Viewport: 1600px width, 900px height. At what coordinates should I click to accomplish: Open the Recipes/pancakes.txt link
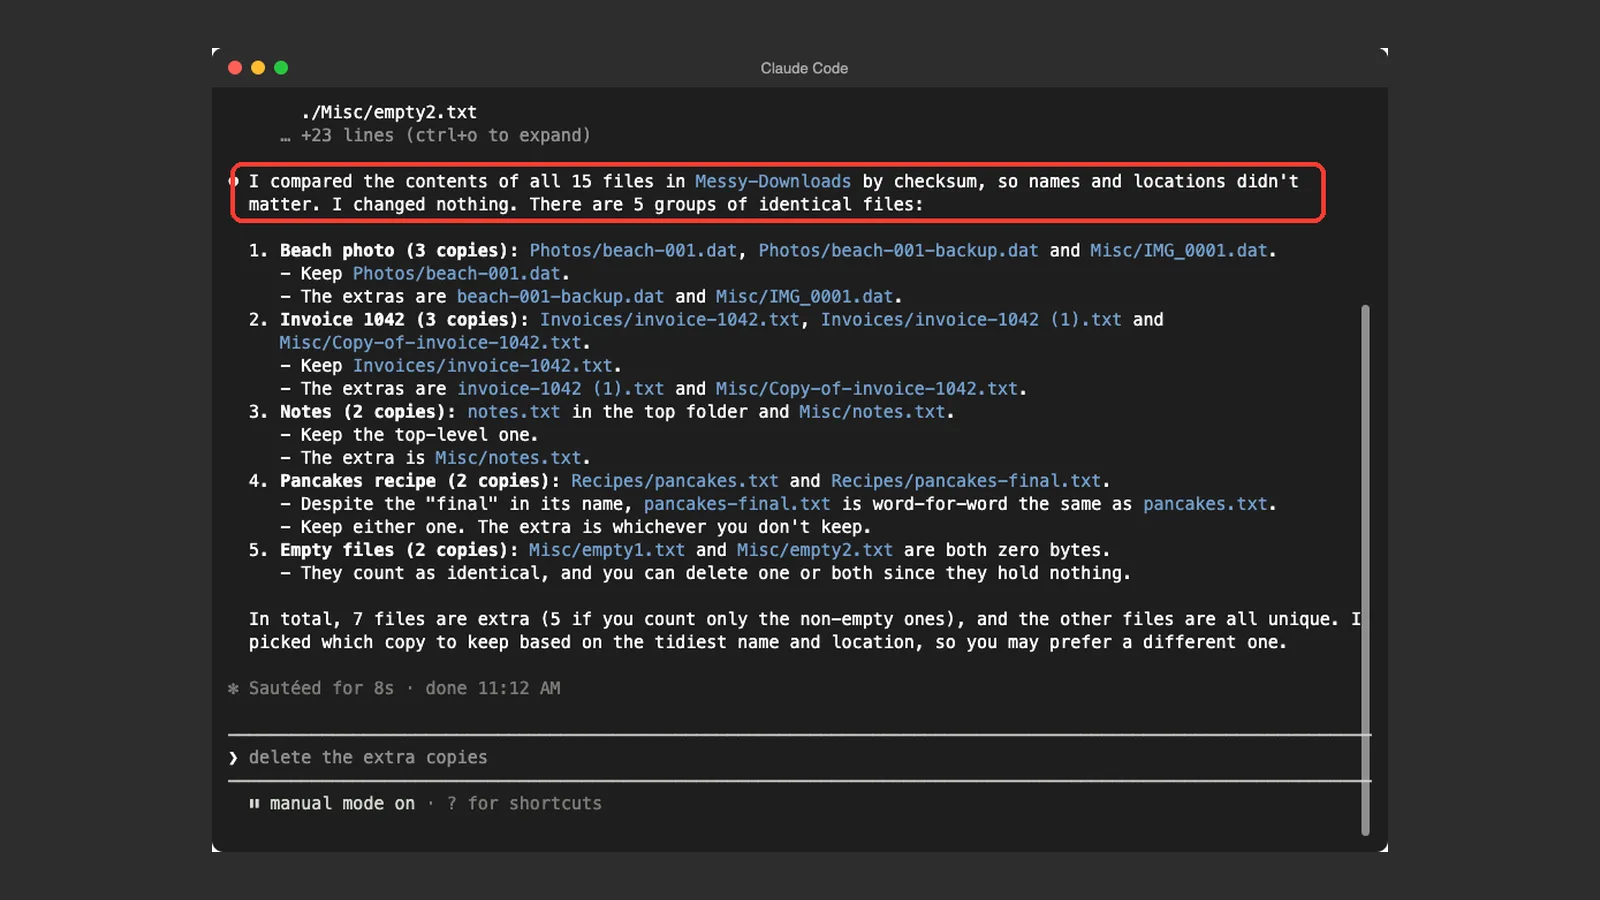(675, 480)
